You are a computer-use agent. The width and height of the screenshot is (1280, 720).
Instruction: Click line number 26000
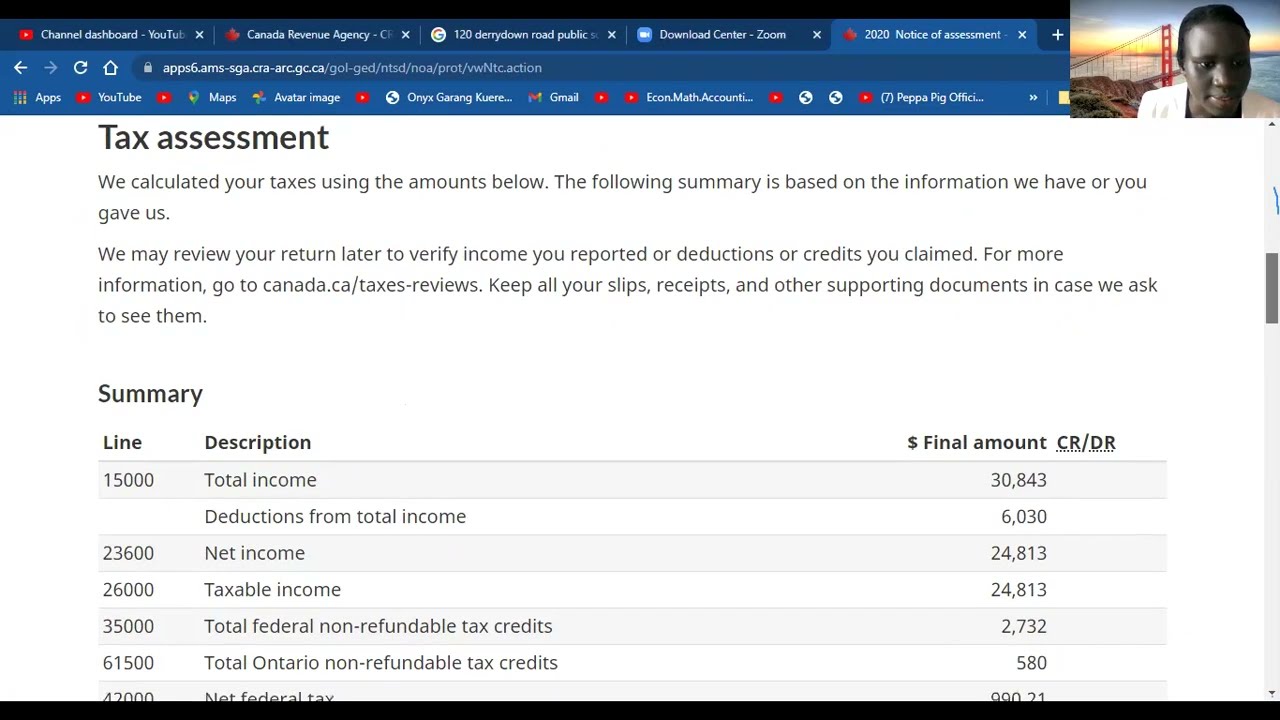click(x=128, y=590)
